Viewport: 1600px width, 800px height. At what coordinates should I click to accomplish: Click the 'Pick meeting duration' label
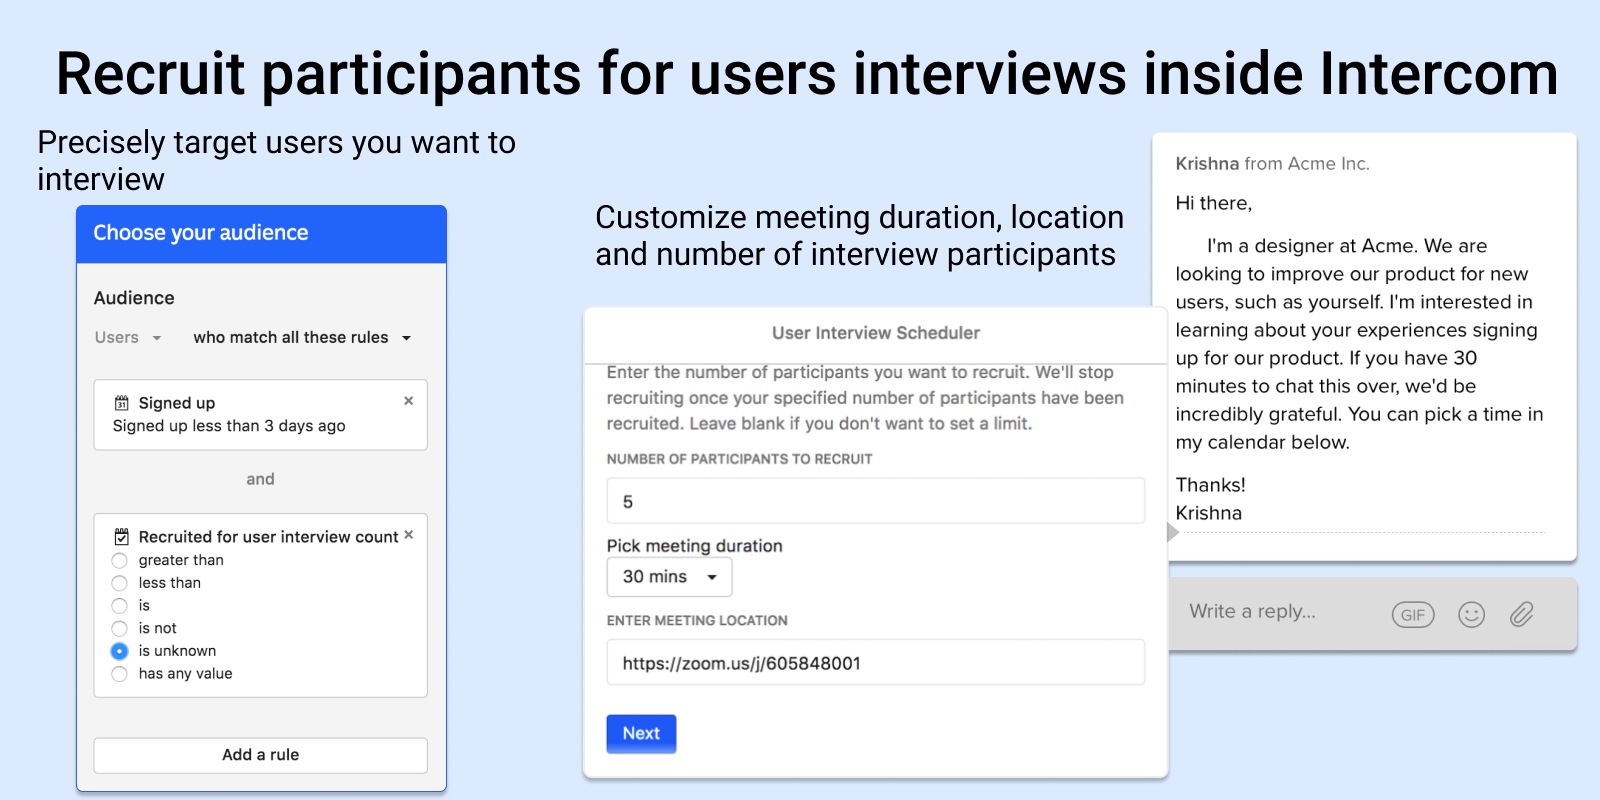[x=694, y=546]
